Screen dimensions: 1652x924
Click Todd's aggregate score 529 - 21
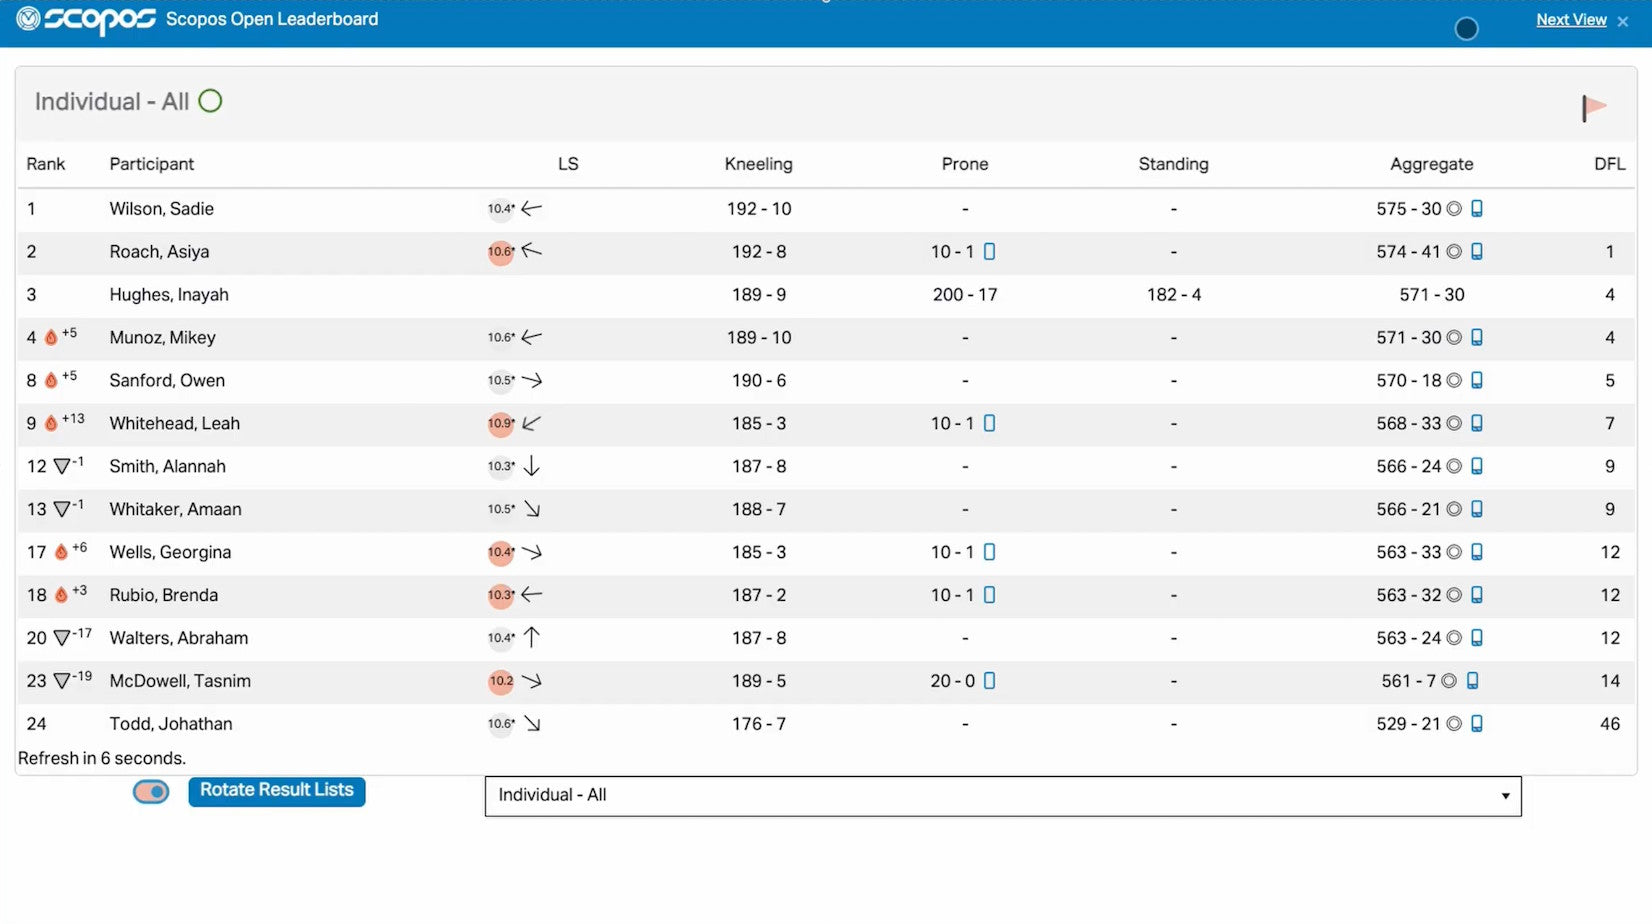tap(1408, 724)
